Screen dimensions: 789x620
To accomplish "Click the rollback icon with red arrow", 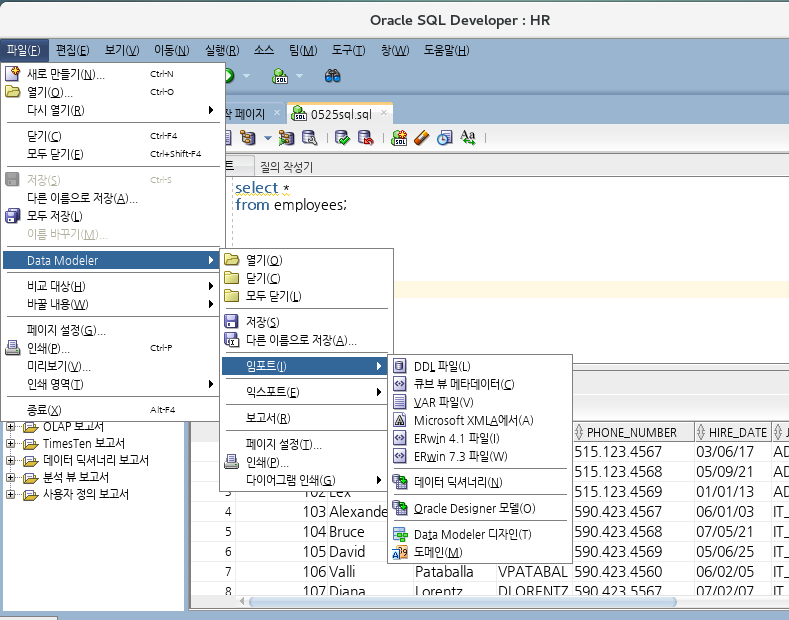I will (x=365, y=137).
